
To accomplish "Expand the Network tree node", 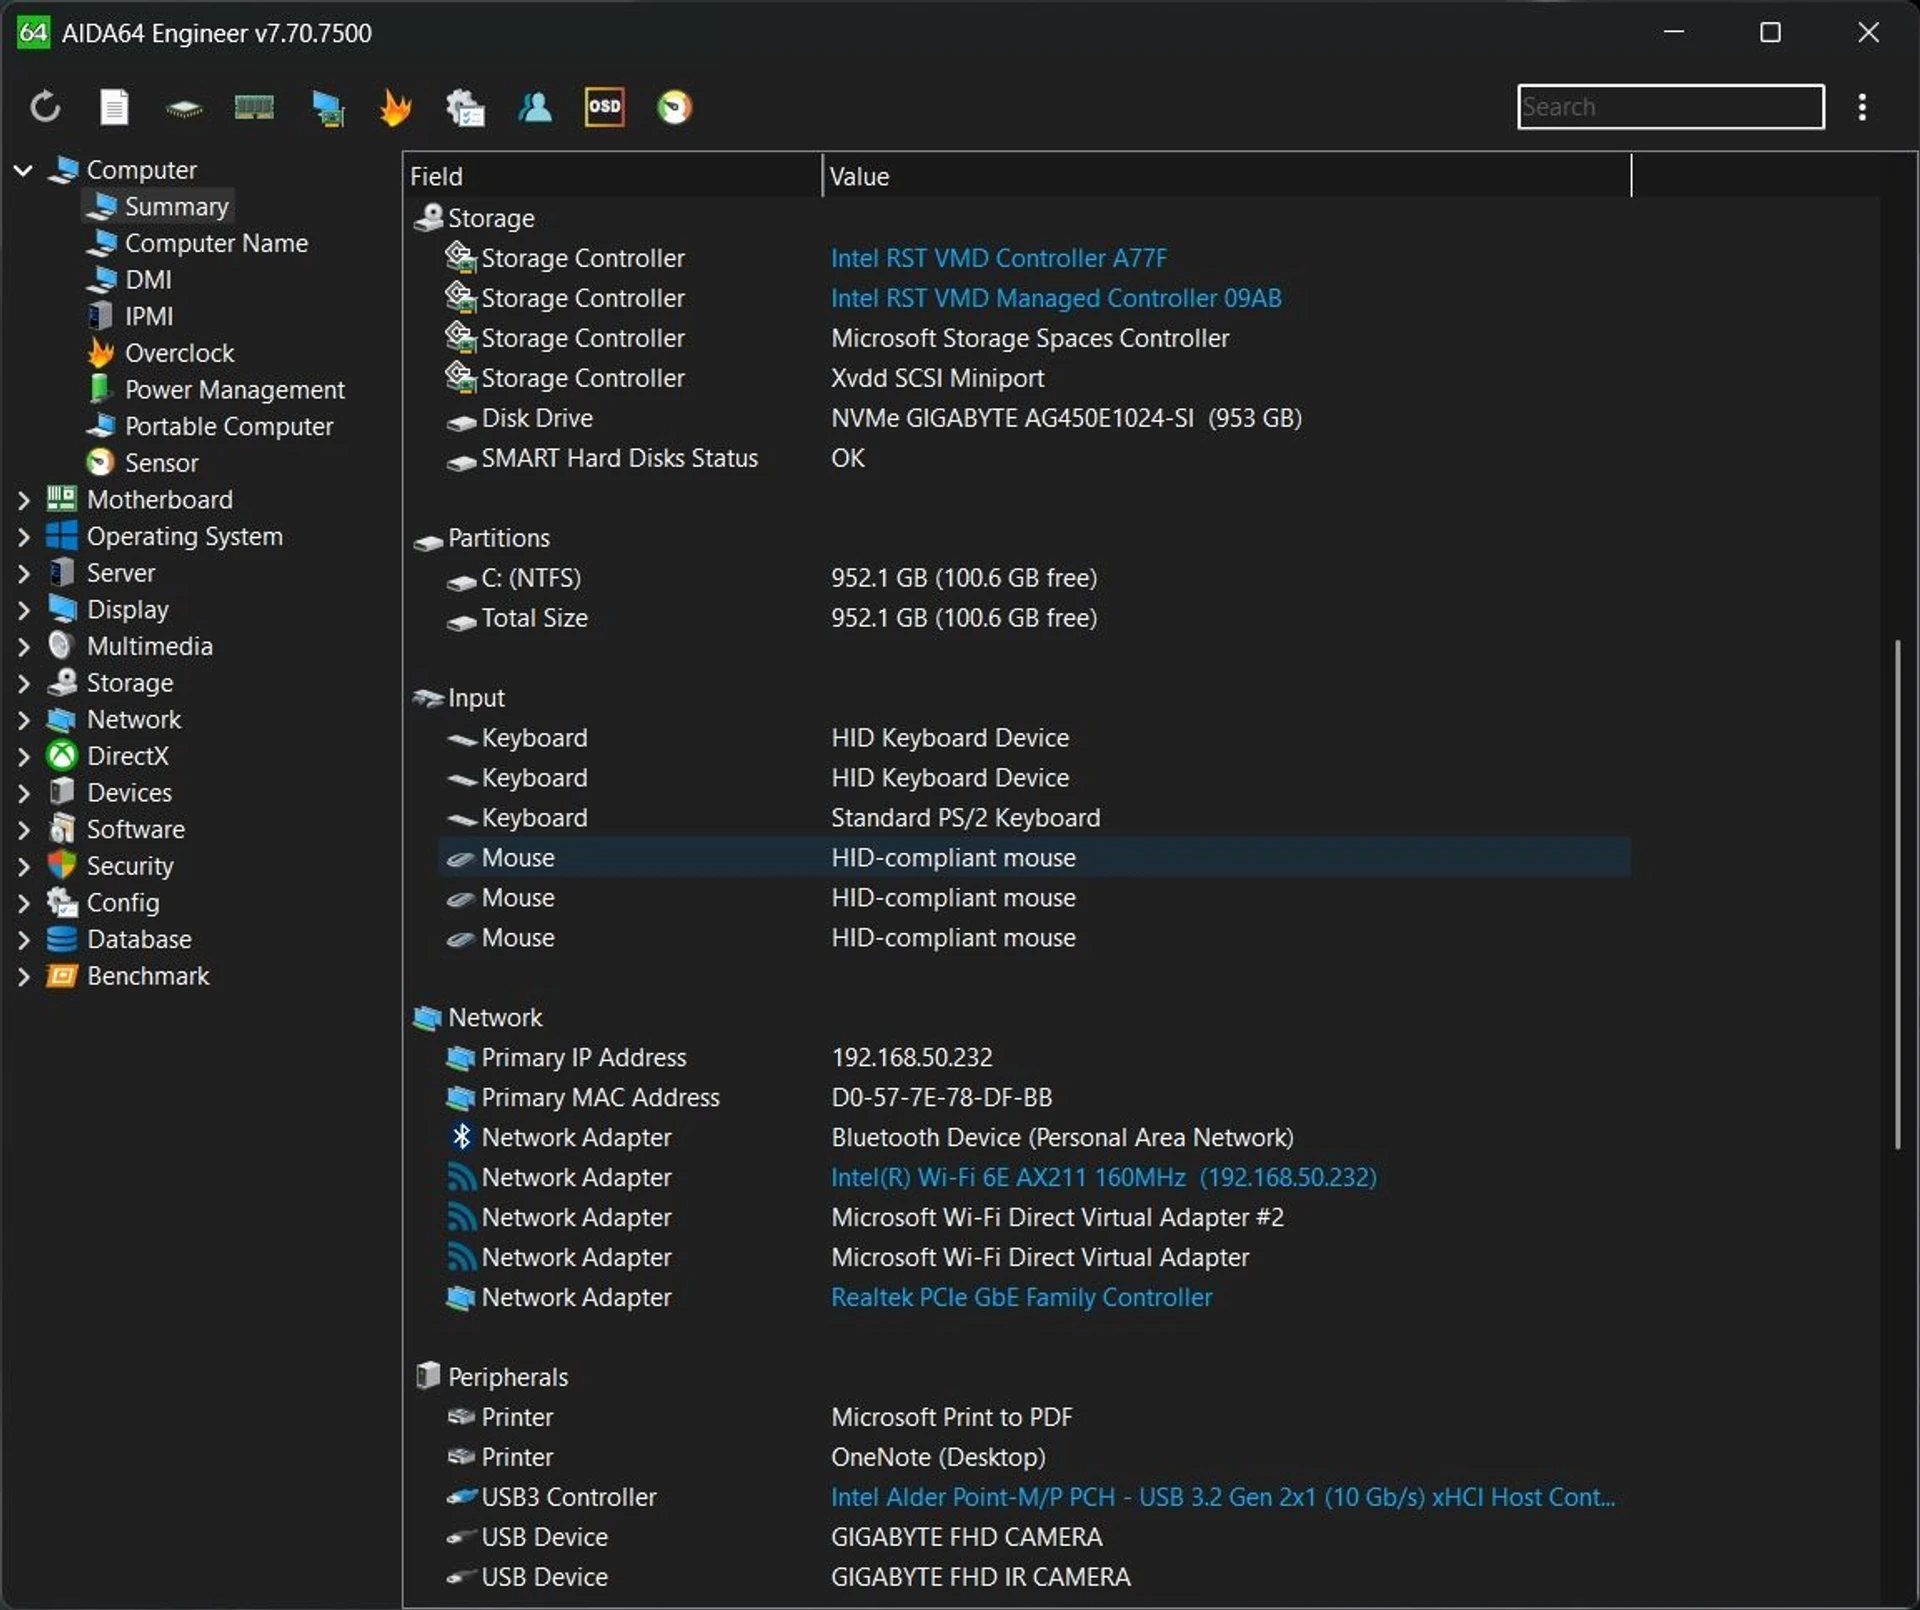I will pyautogui.click(x=23, y=720).
